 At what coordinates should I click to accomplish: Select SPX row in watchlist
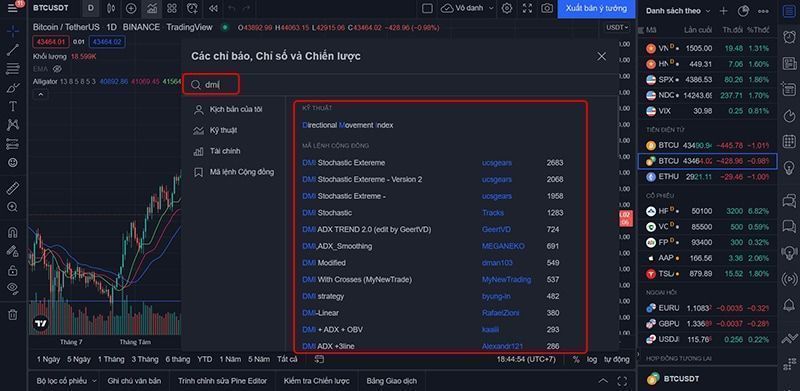pos(708,80)
